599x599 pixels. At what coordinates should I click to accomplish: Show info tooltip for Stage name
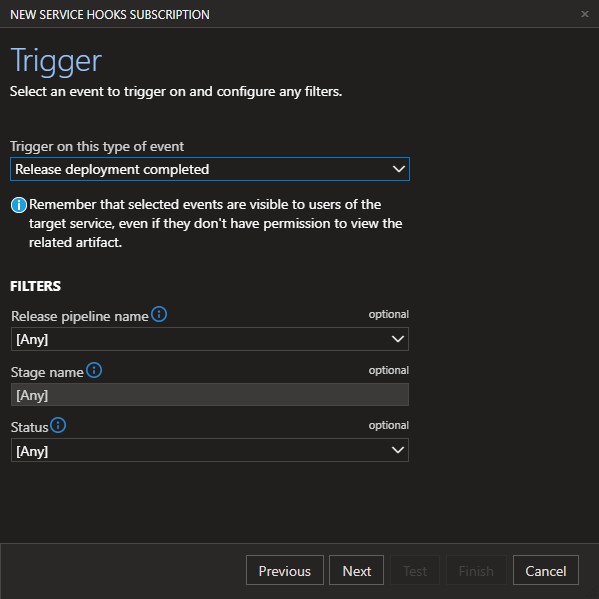click(94, 370)
